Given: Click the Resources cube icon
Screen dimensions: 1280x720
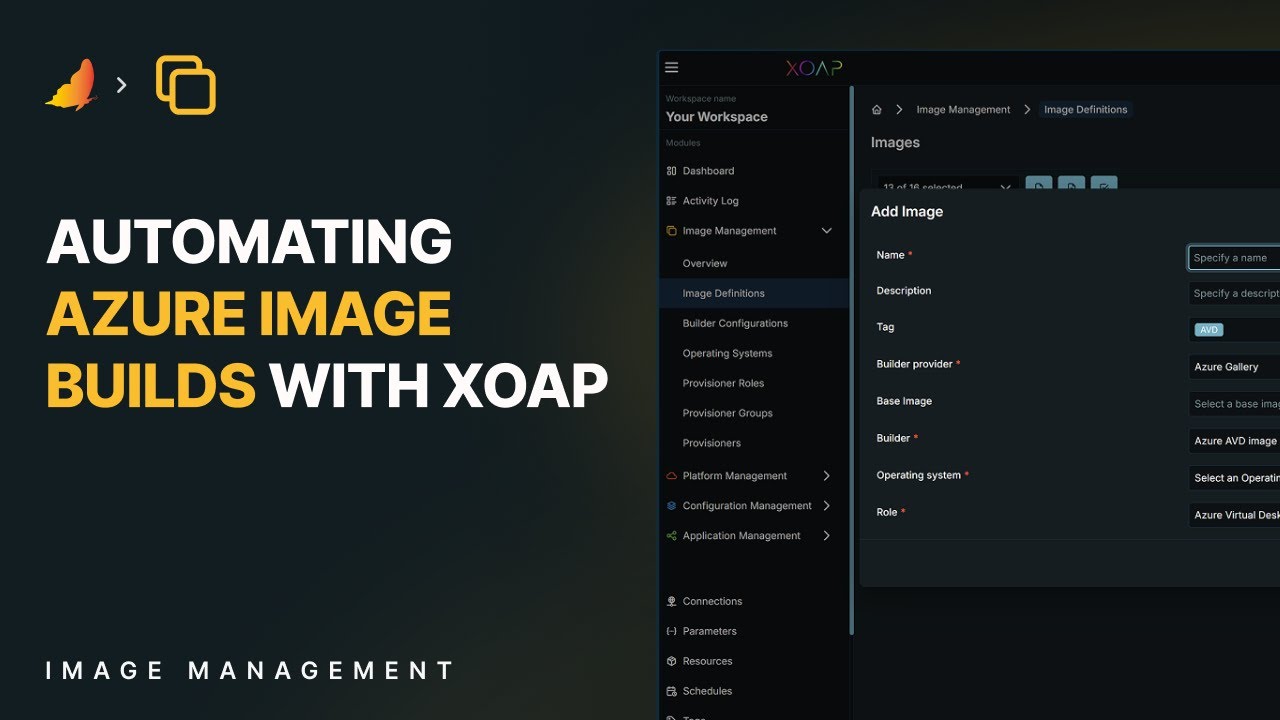Looking at the screenshot, I should click(671, 661).
